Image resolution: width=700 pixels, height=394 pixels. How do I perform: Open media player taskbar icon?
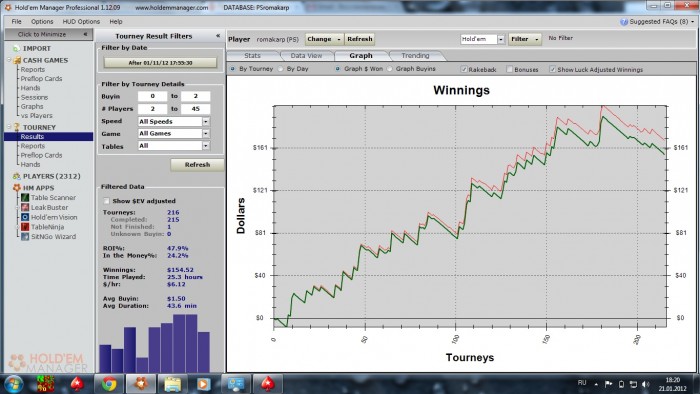204,384
